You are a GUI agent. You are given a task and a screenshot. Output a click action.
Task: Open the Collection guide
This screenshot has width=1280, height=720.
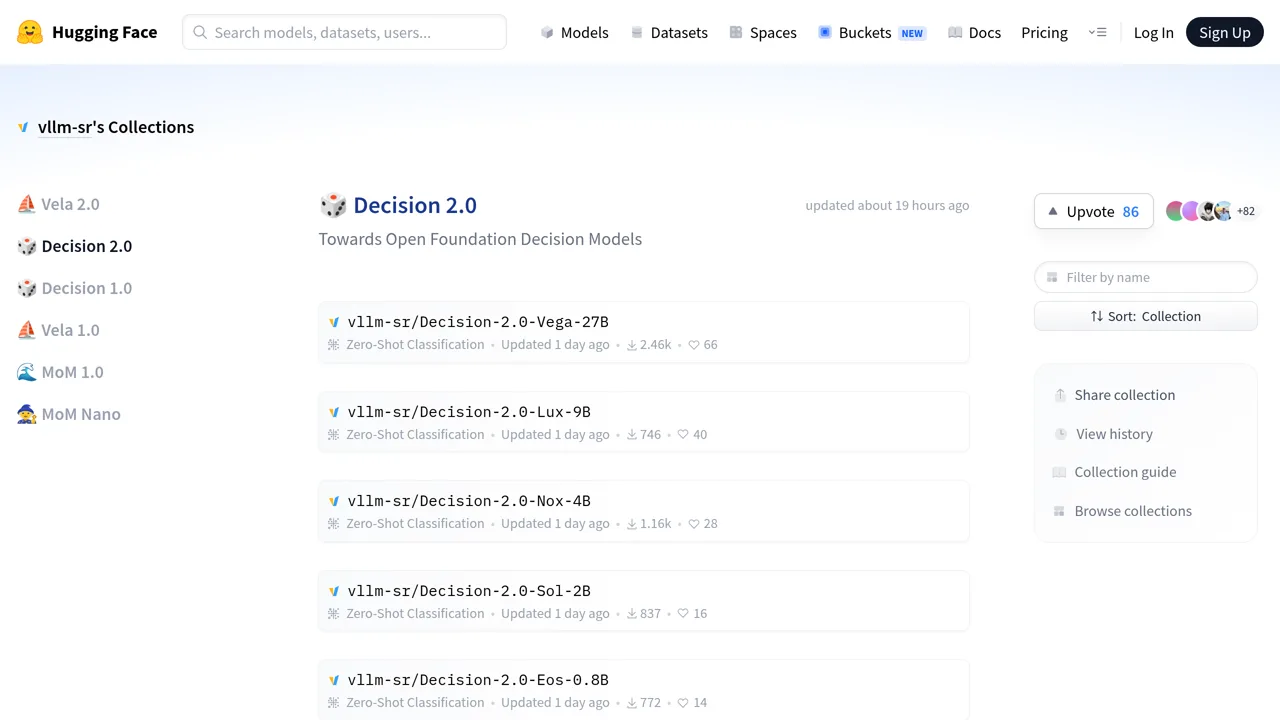pos(1114,472)
